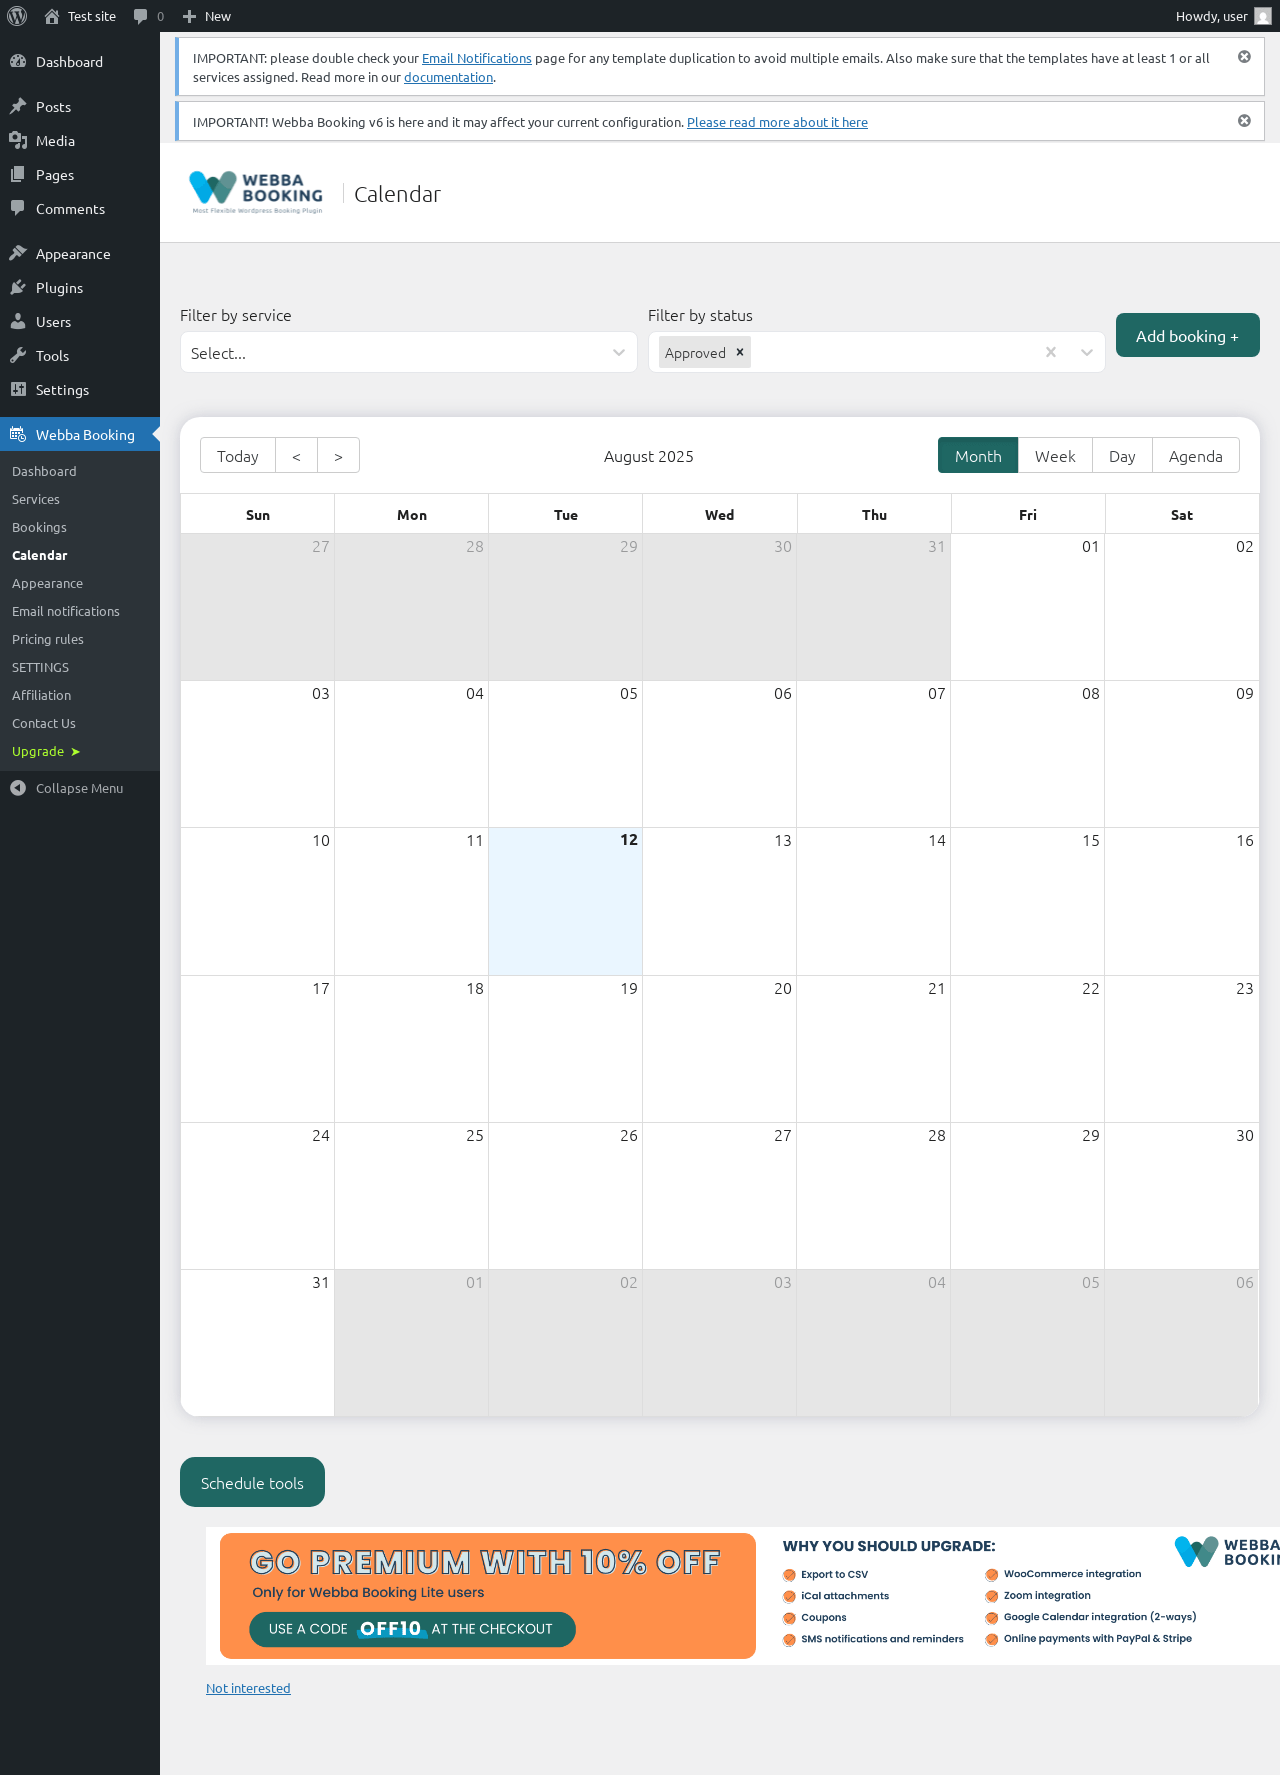Click the Sun column header
Screen dimensions: 1280x1775
(x=258, y=514)
